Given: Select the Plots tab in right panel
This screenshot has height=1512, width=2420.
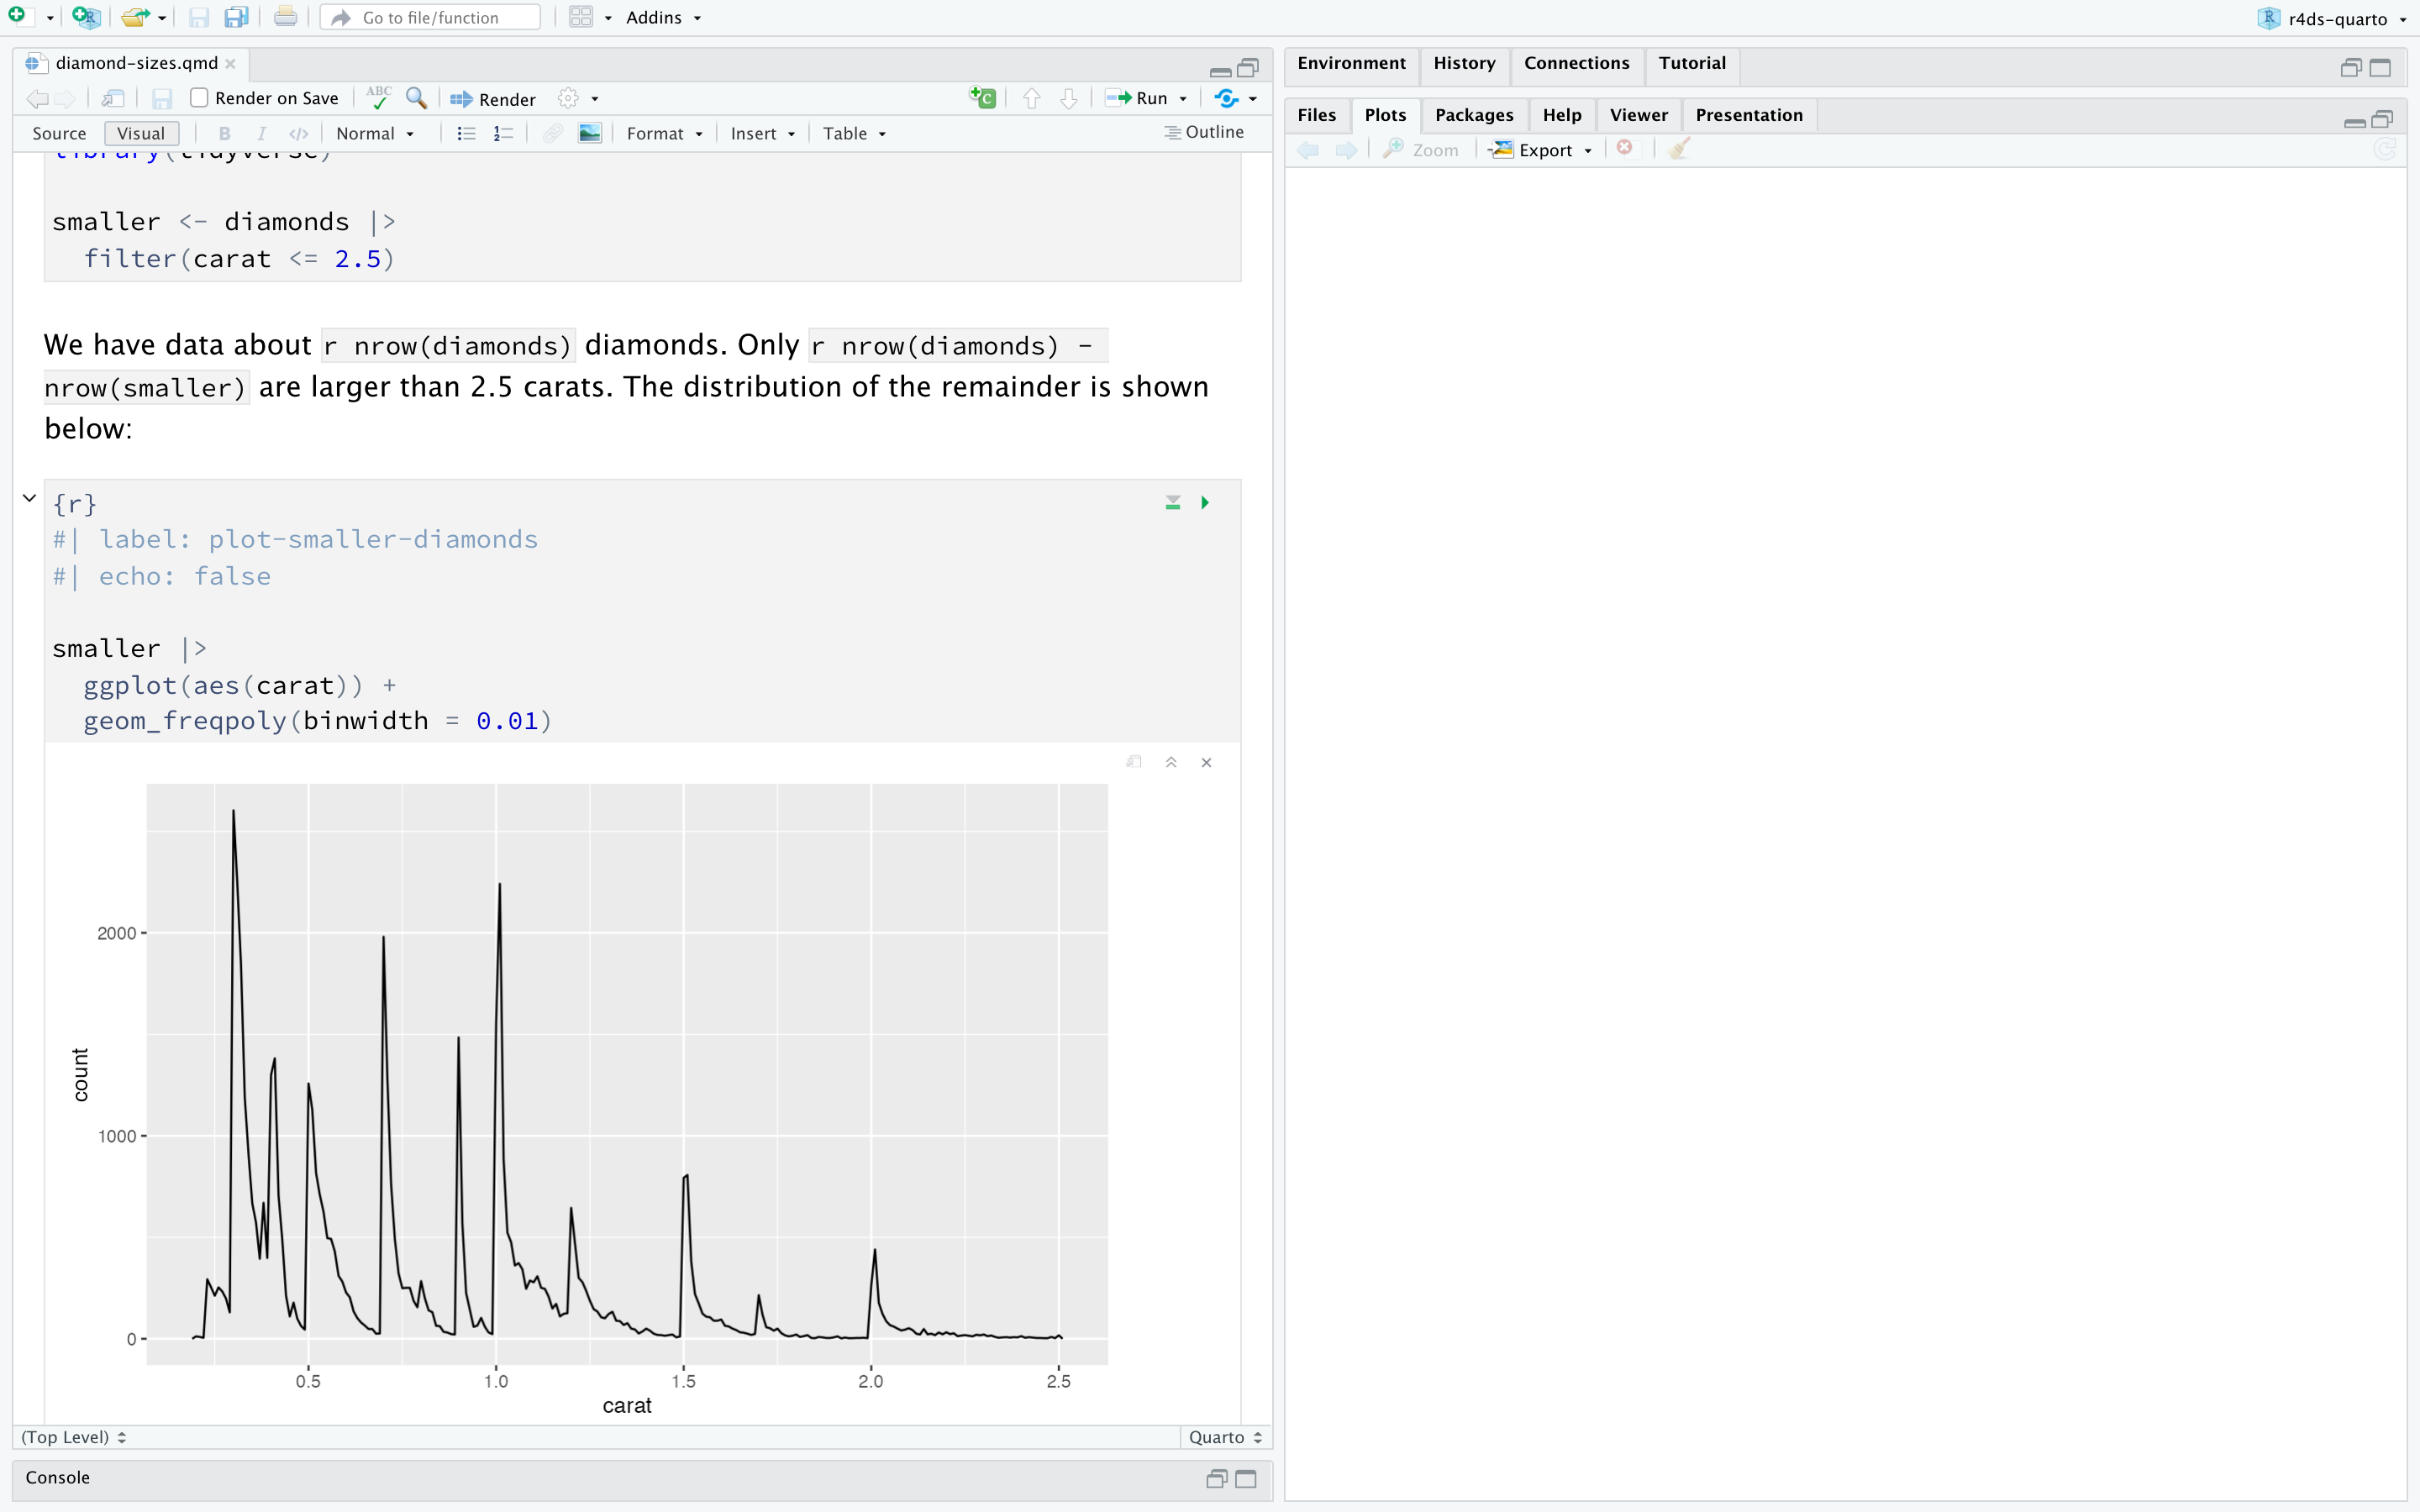Looking at the screenshot, I should coord(1385,113).
